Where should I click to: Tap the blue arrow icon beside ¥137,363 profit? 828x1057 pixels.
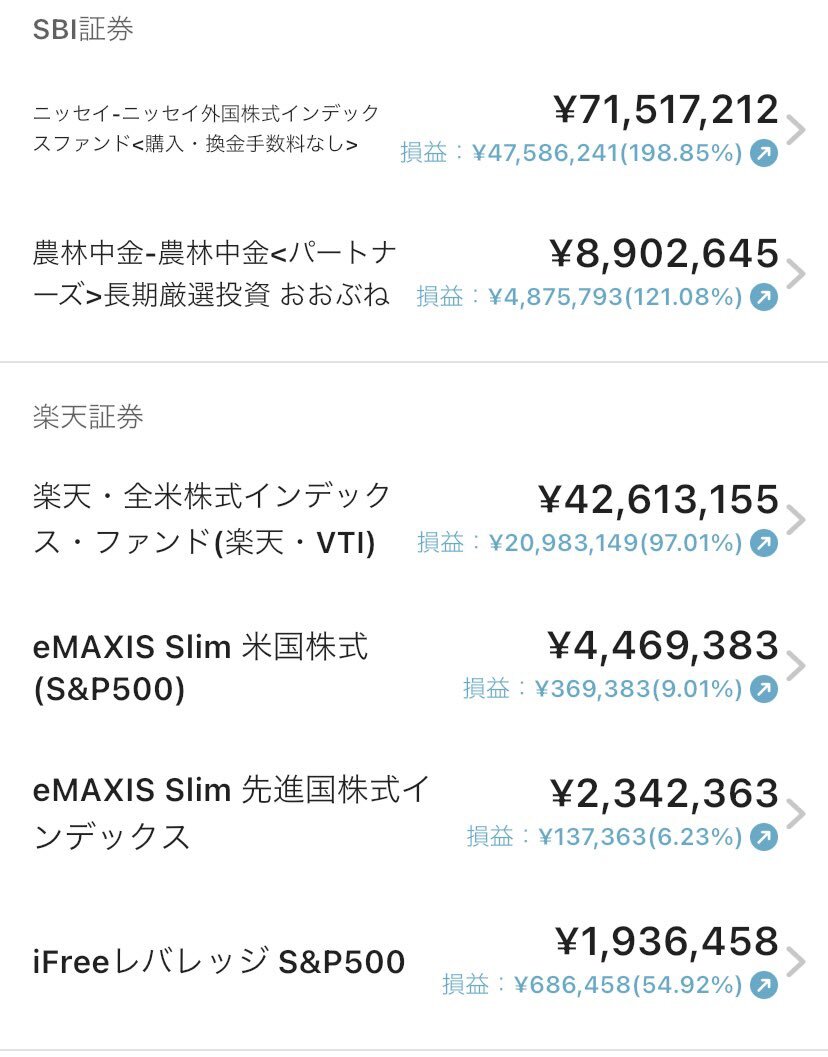point(764,837)
